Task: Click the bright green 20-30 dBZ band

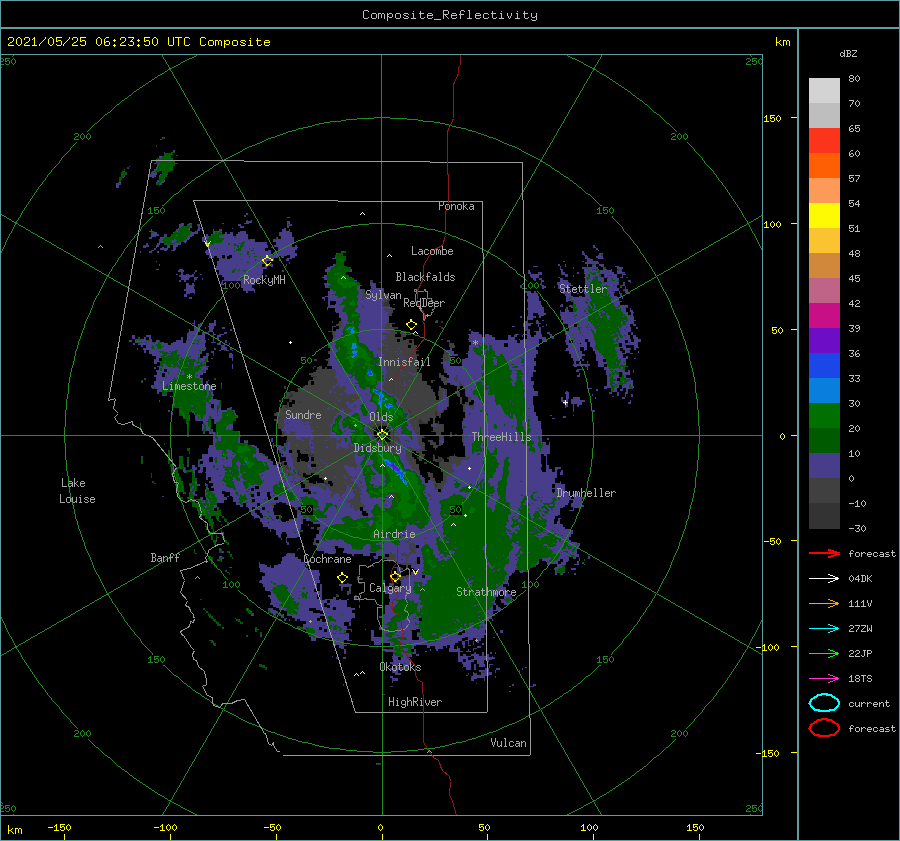Action: tap(824, 416)
